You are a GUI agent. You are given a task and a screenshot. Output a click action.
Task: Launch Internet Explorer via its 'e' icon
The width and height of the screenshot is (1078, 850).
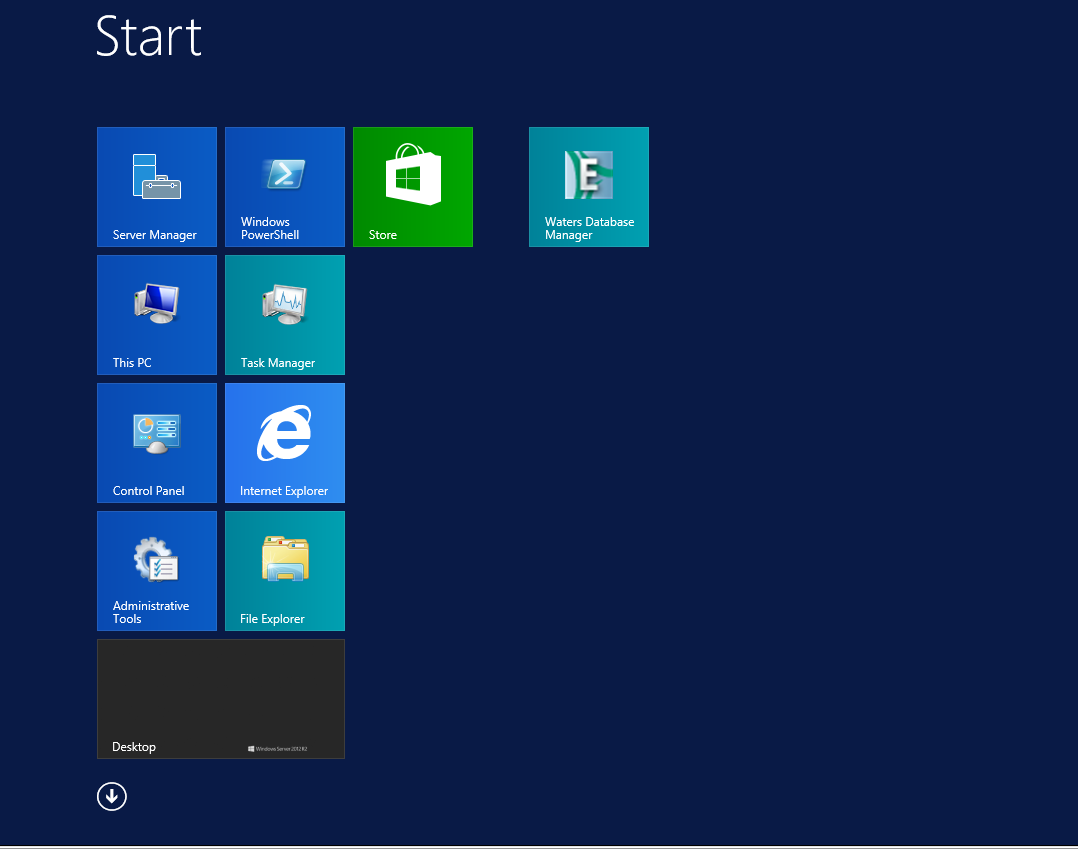[x=284, y=433]
